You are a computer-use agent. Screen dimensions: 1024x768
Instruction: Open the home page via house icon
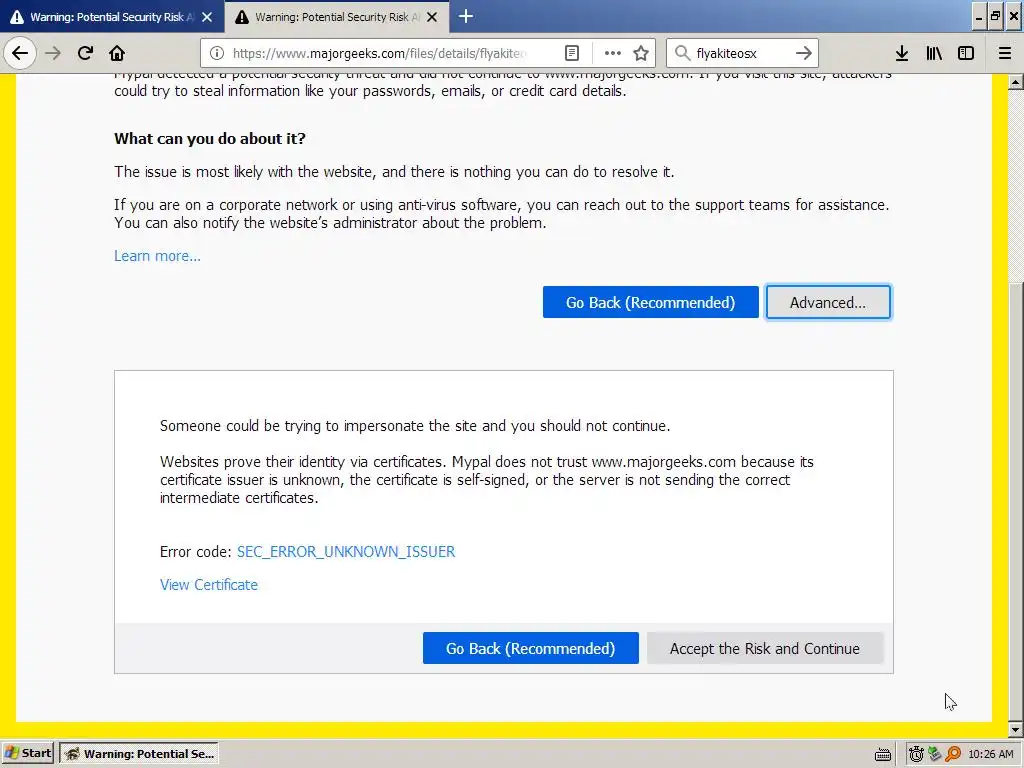pyautogui.click(x=117, y=53)
